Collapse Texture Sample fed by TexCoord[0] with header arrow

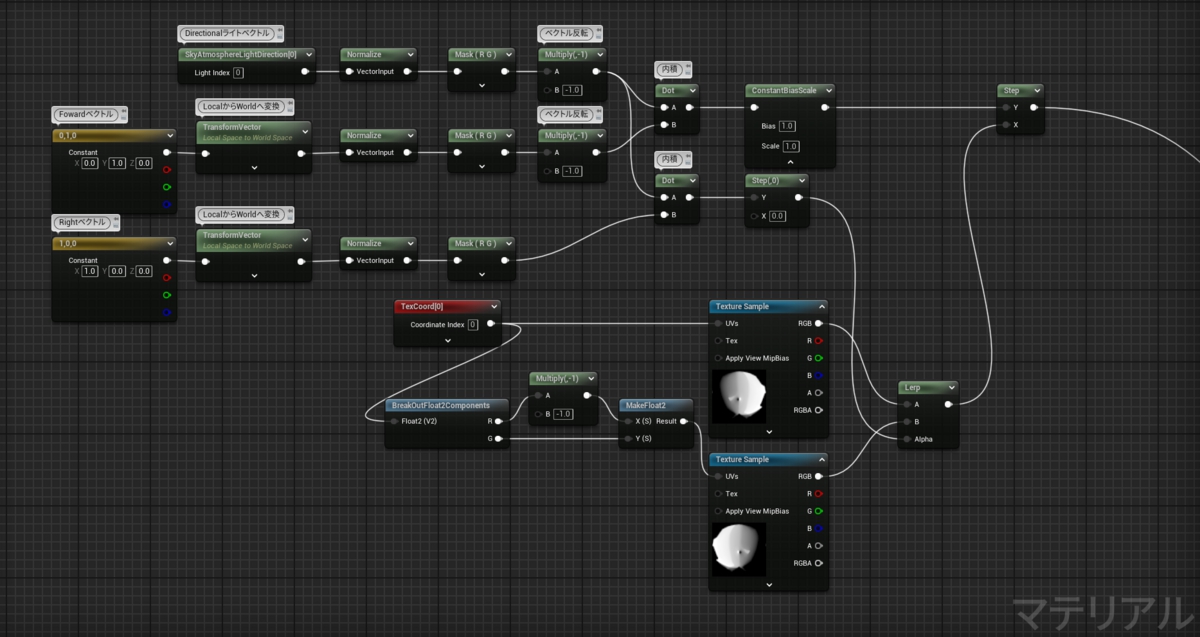(820, 307)
